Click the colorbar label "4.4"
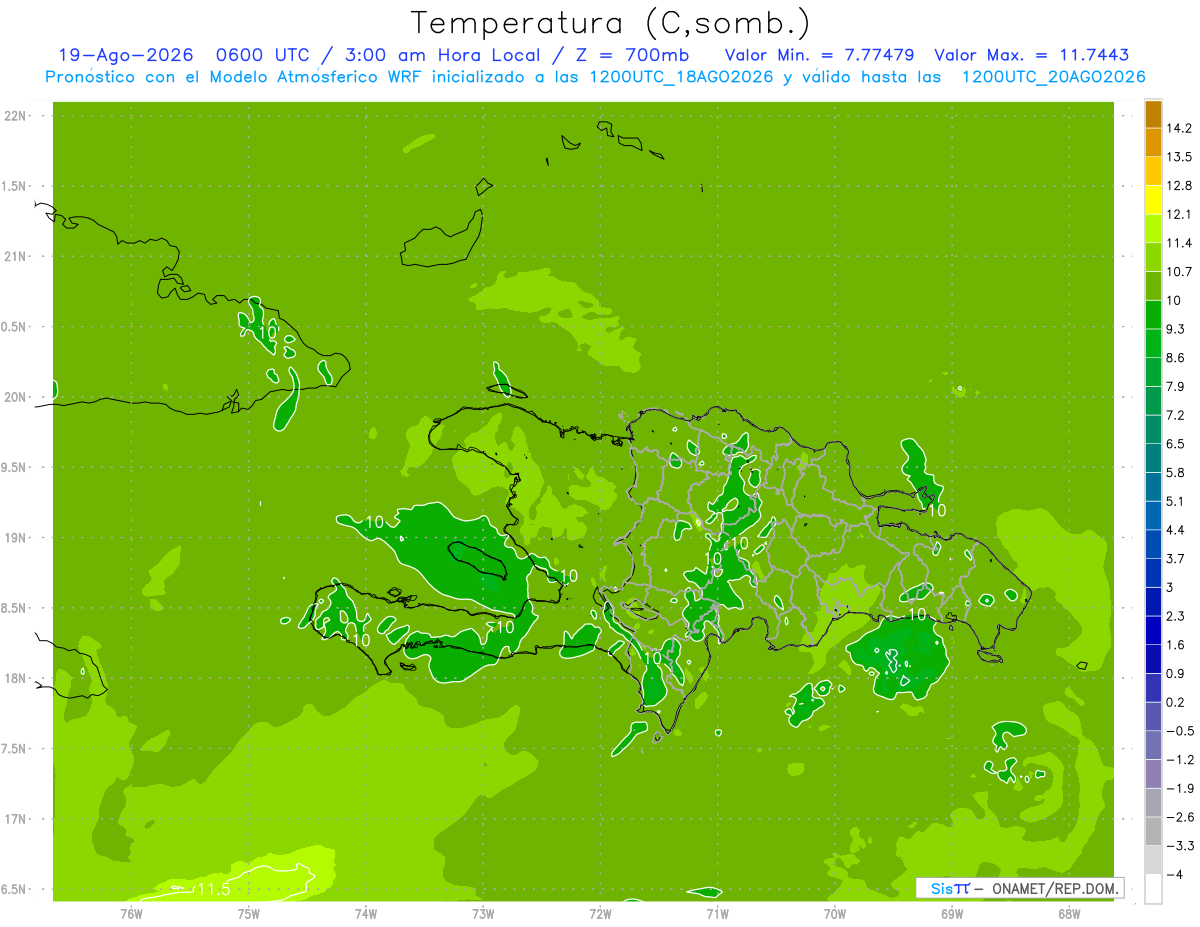 tap(1177, 530)
